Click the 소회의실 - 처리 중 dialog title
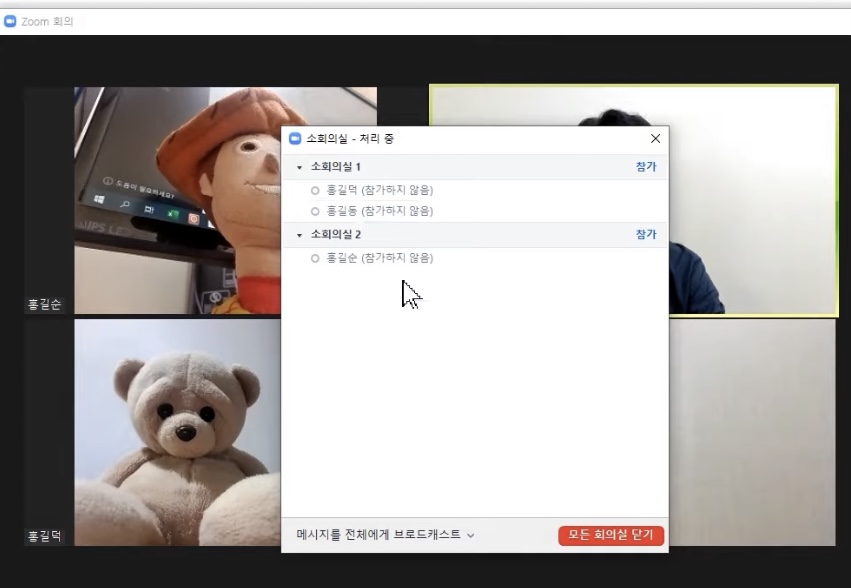The width and height of the screenshot is (851, 588). (350, 138)
